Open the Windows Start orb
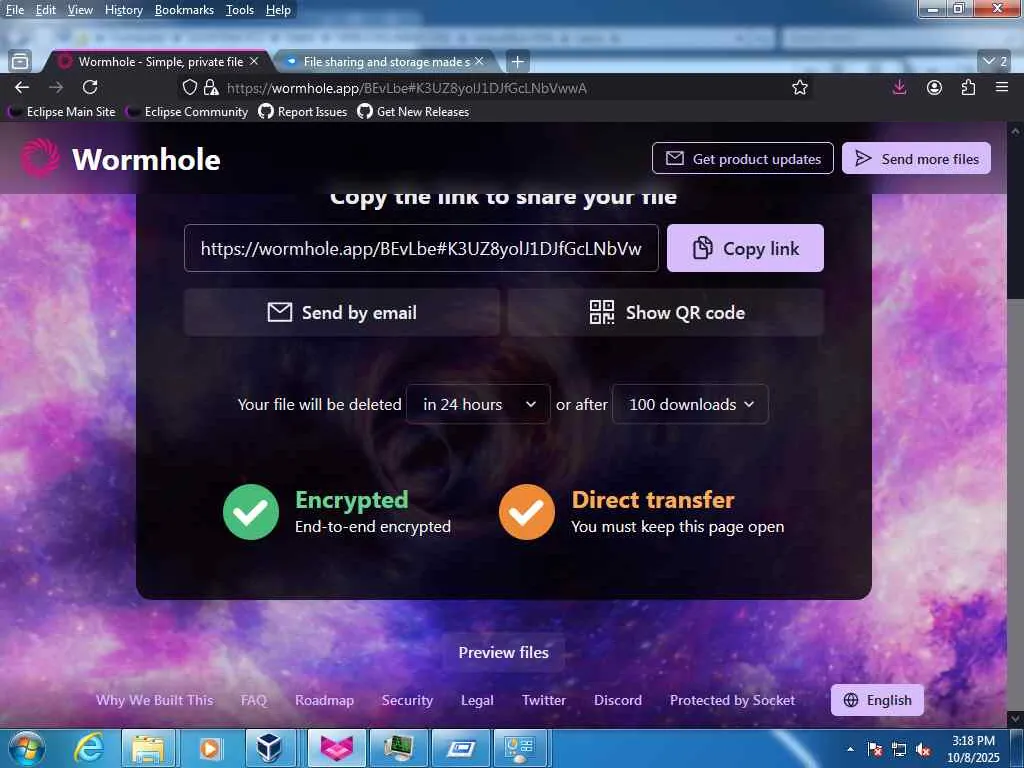 click(27, 748)
